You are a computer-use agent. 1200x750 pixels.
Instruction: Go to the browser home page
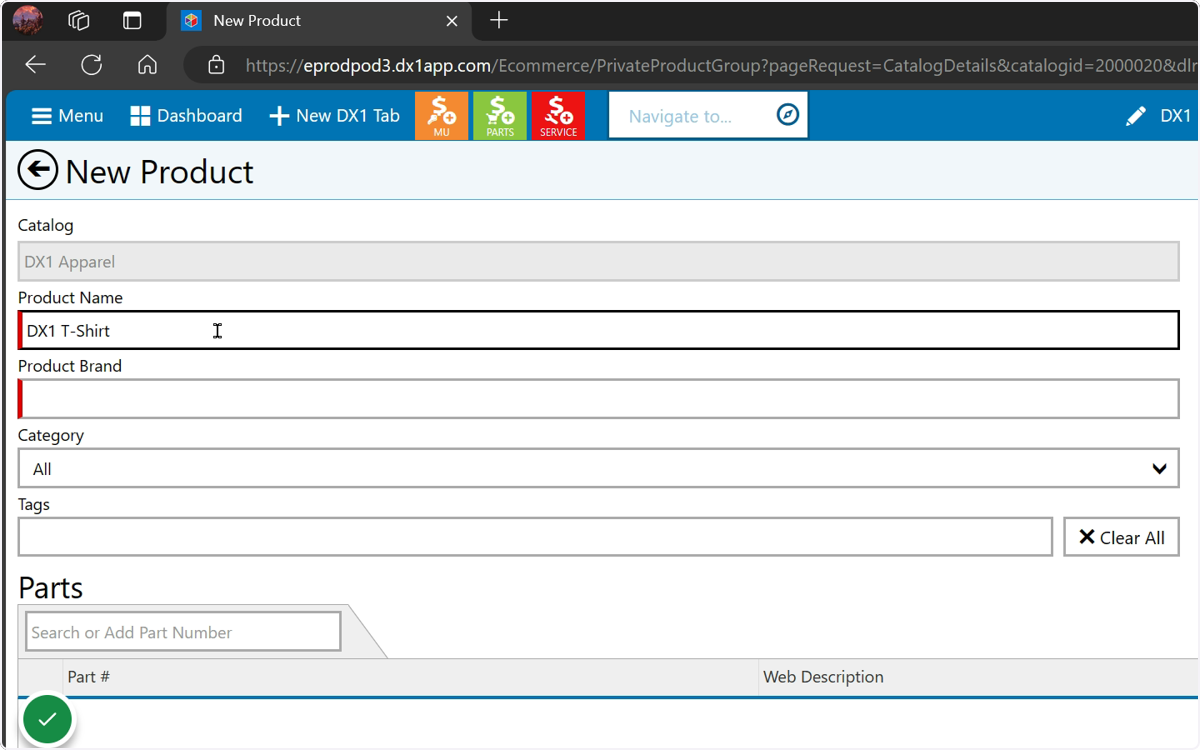(147, 65)
